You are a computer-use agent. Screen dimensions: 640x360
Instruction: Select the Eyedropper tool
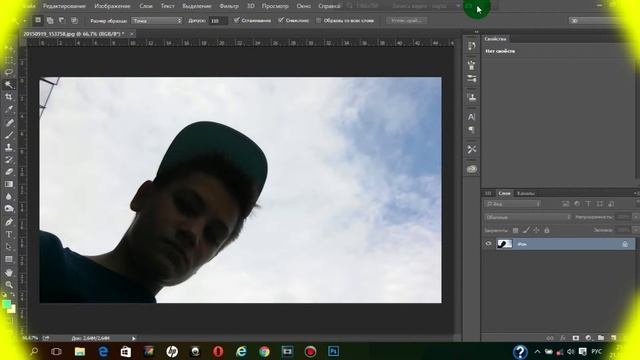pos(9,109)
